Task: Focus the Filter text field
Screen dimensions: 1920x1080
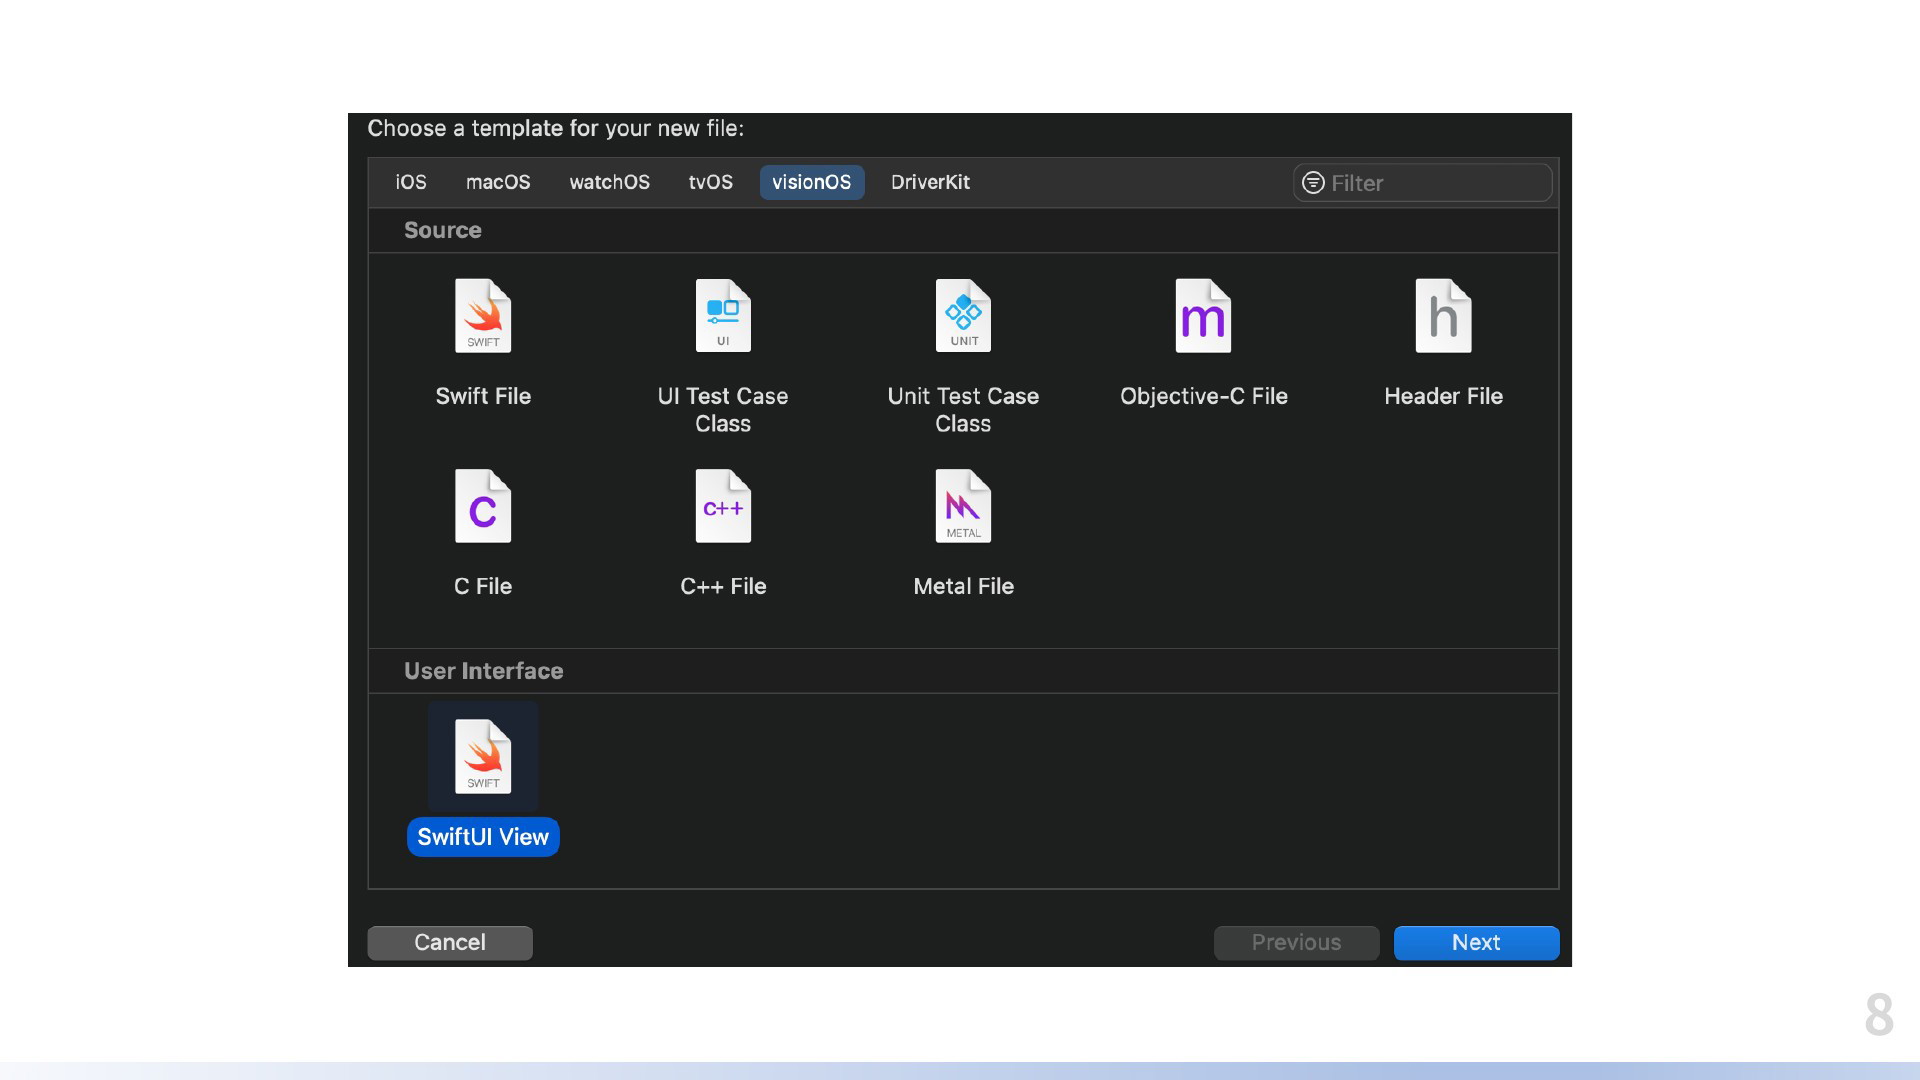Action: click(x=1422, y=183)
